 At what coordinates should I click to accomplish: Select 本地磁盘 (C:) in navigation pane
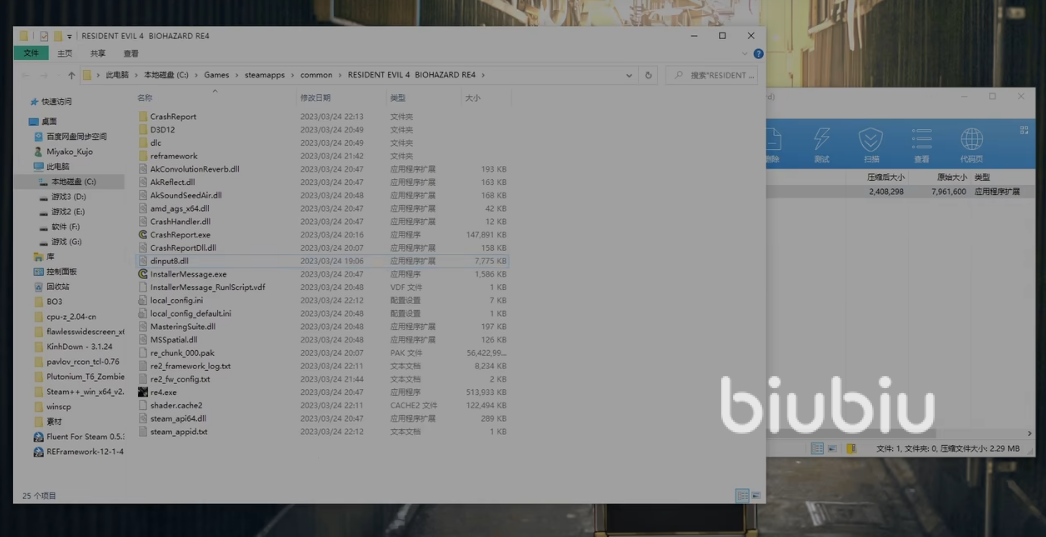pos(76,182)
